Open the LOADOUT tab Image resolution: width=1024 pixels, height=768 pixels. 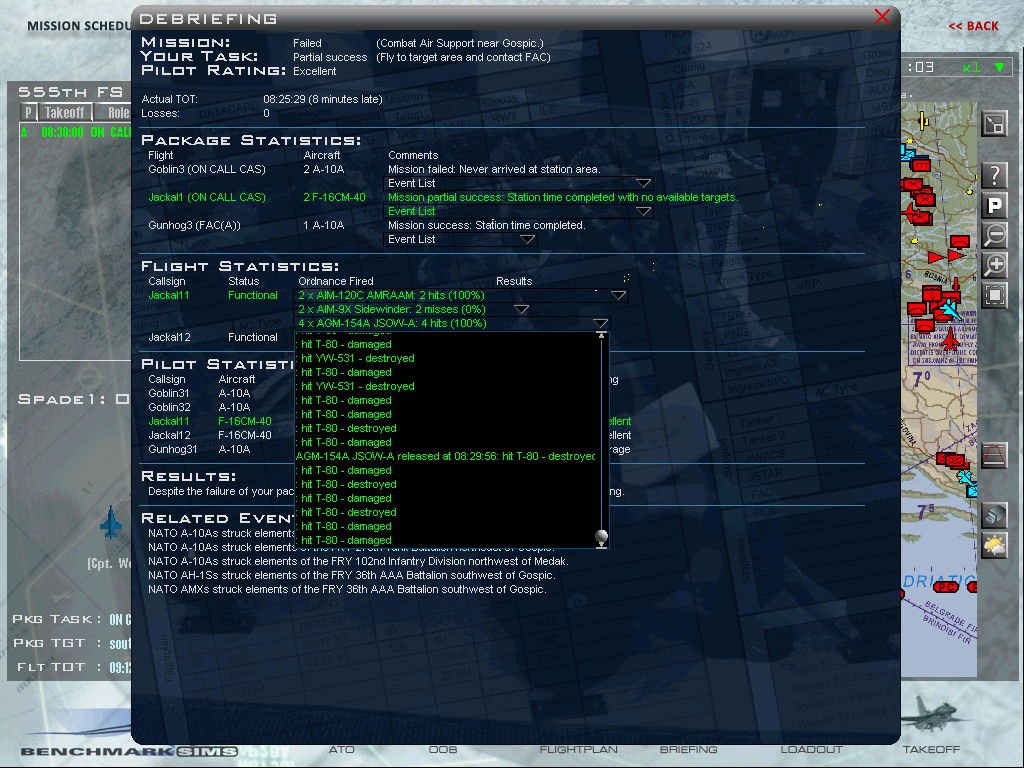pyautogui.click(x=812, y=750)
